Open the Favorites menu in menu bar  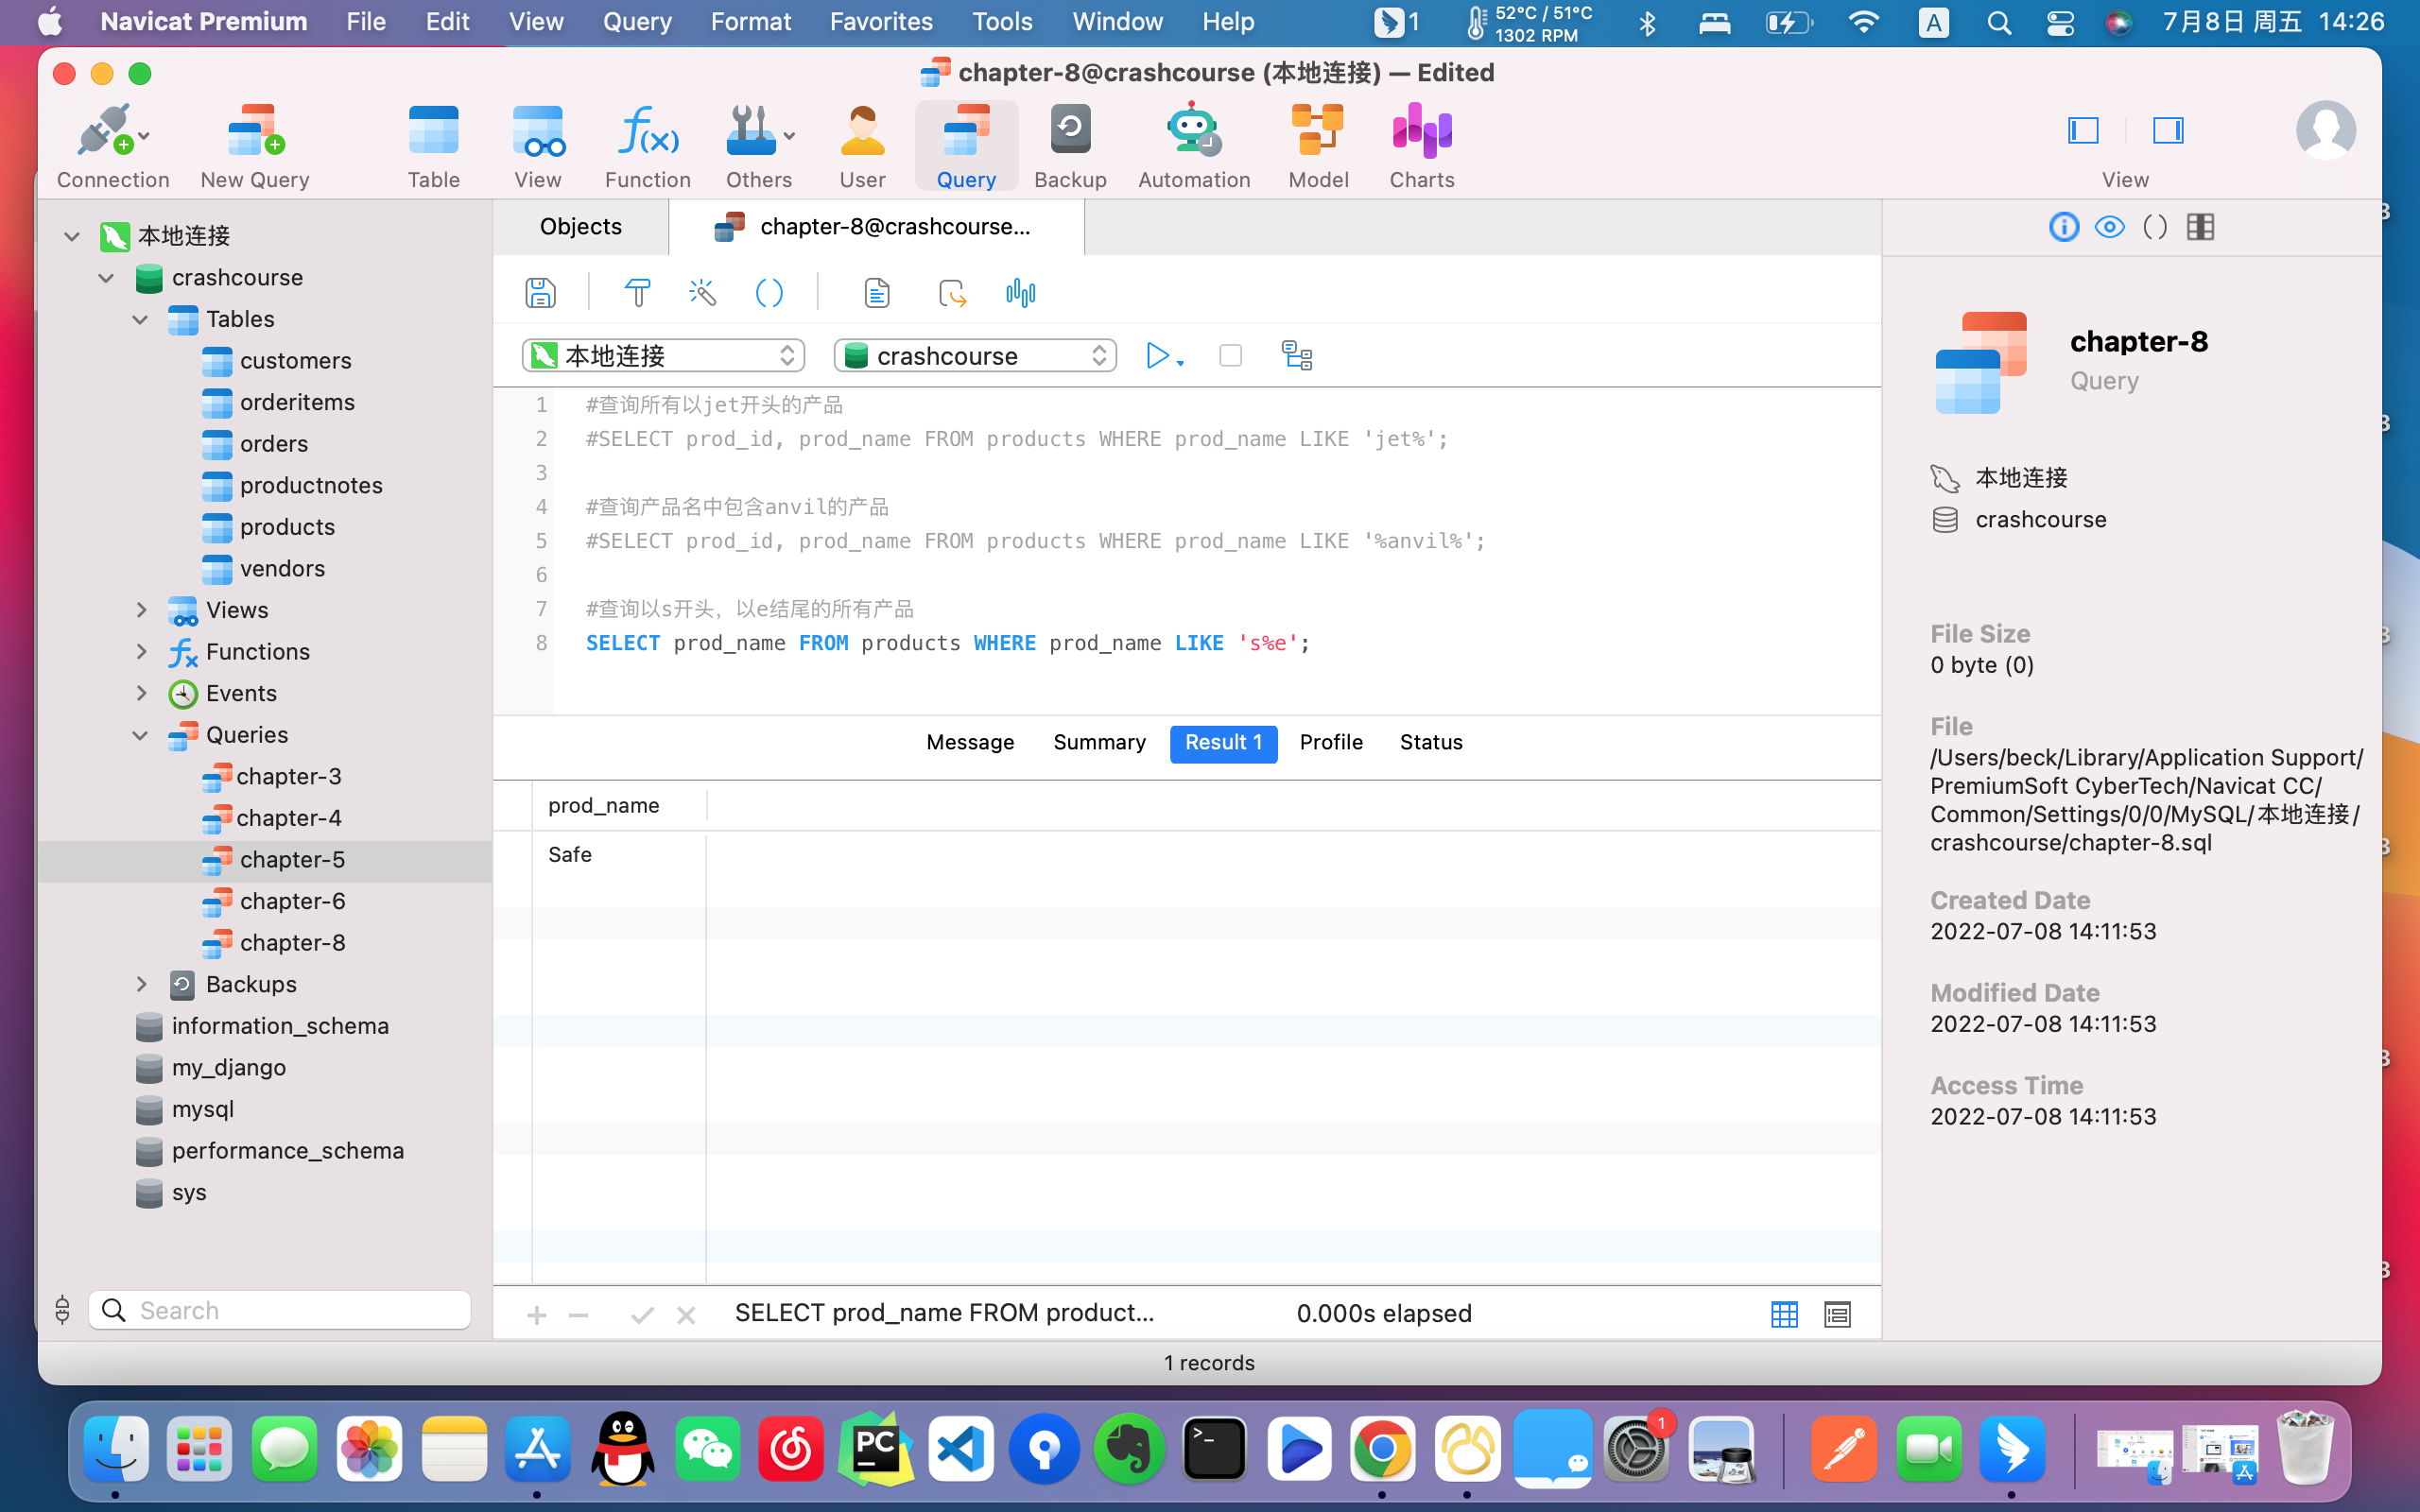click(881, 22)
